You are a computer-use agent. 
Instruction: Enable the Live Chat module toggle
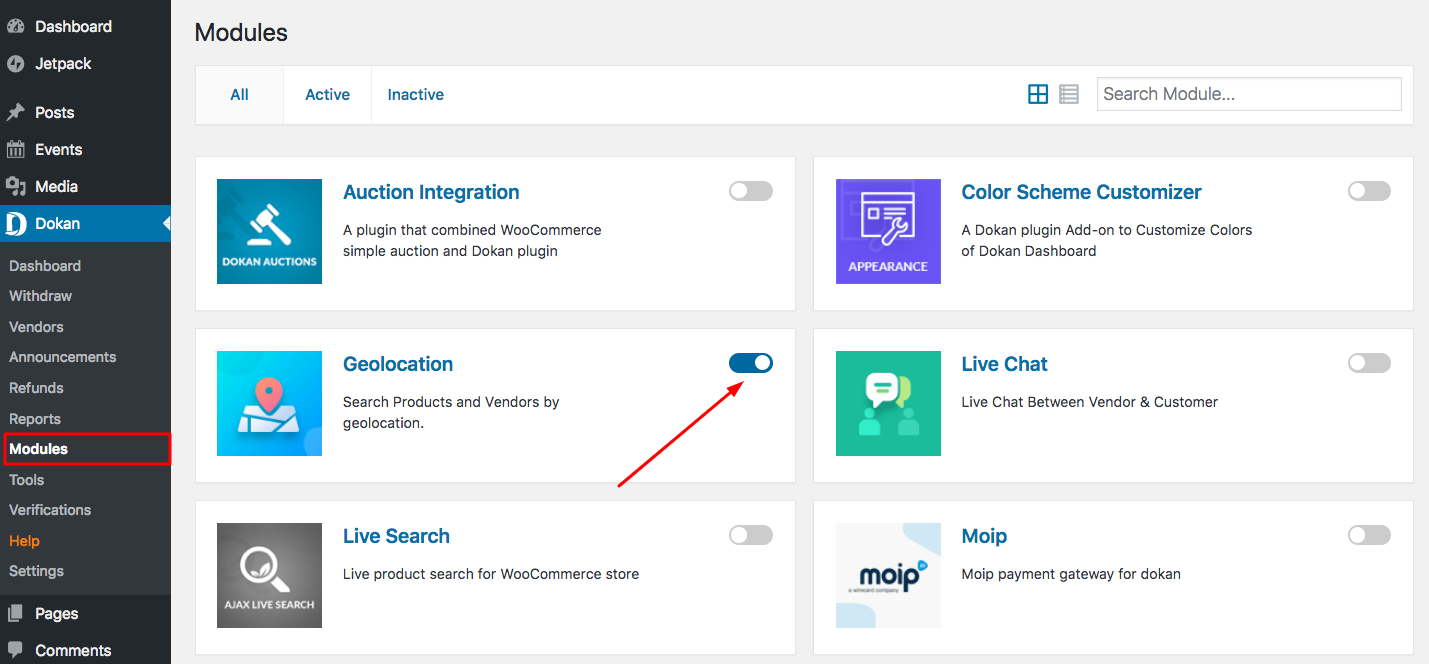[1369, 363]
